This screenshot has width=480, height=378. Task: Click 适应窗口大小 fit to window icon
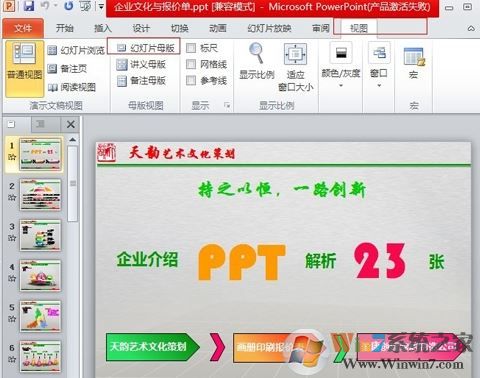pyautogui.click(x=295, y=53)
